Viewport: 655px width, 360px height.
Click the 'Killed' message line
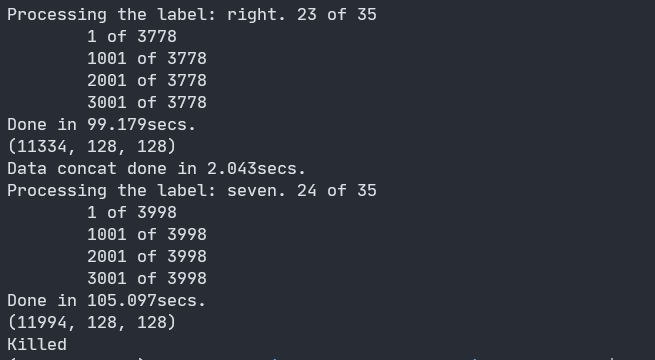(37, 345)
